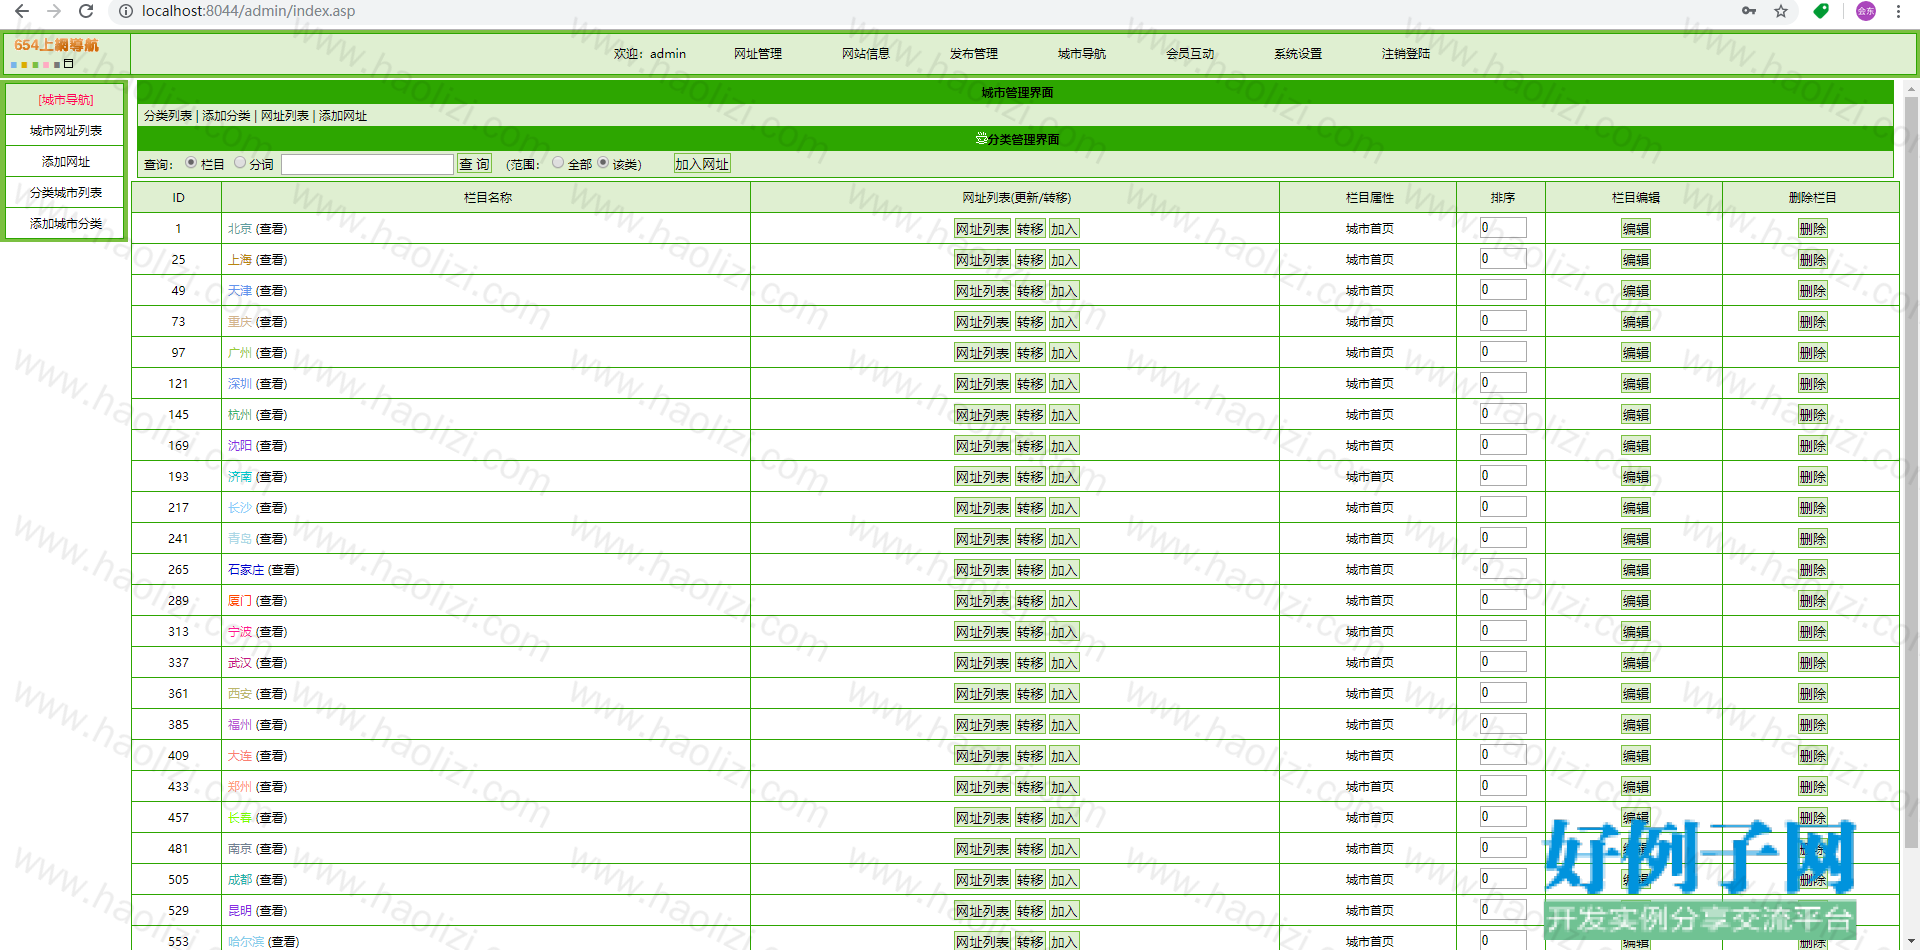Select the 分词 search radio button

[240, 163]
